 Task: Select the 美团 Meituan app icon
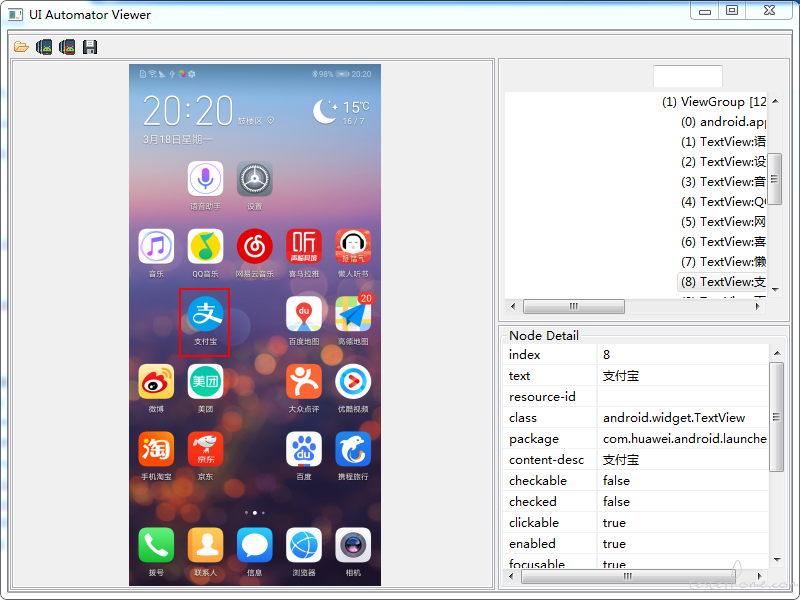point(205,382)
